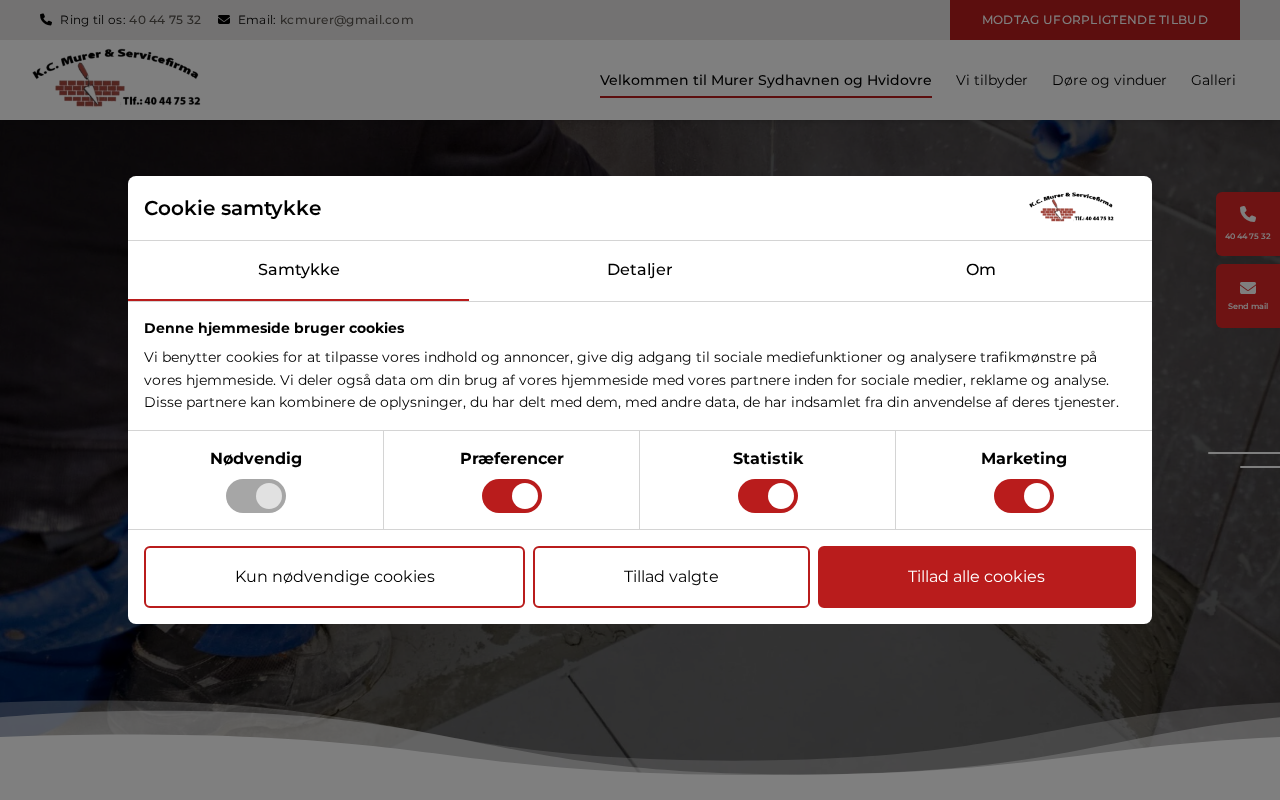Click the envelope icon beside 'Email'
1280x800 pixels.
pyautogui.click(x=224, y=20)
